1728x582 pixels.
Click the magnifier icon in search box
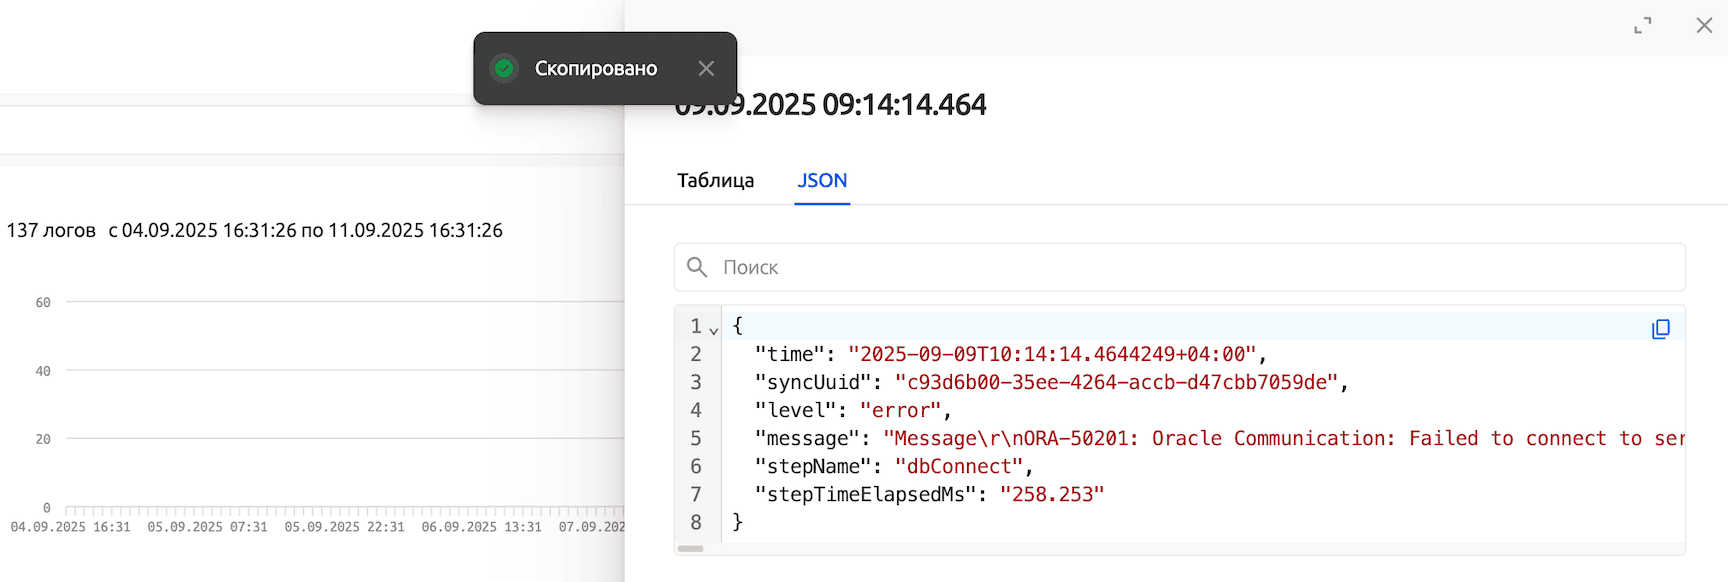tap(697, 267)
